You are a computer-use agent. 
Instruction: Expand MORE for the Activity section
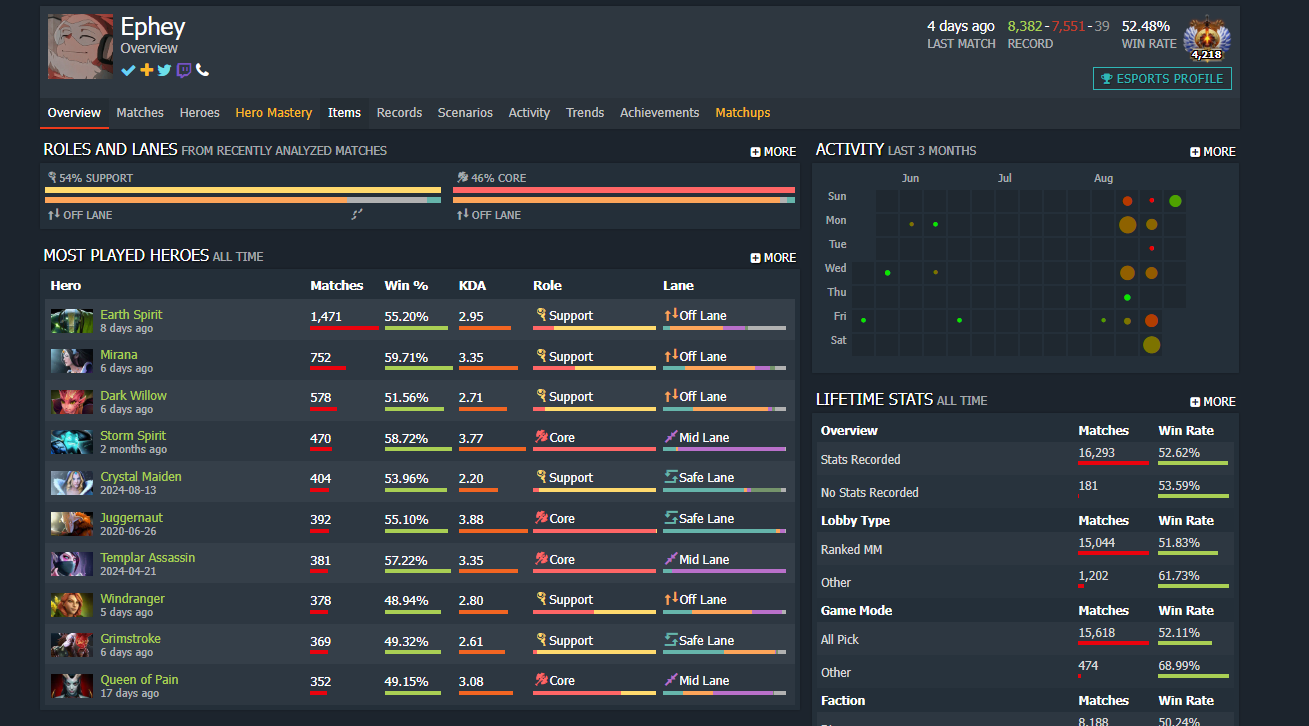coord(1213,152)
